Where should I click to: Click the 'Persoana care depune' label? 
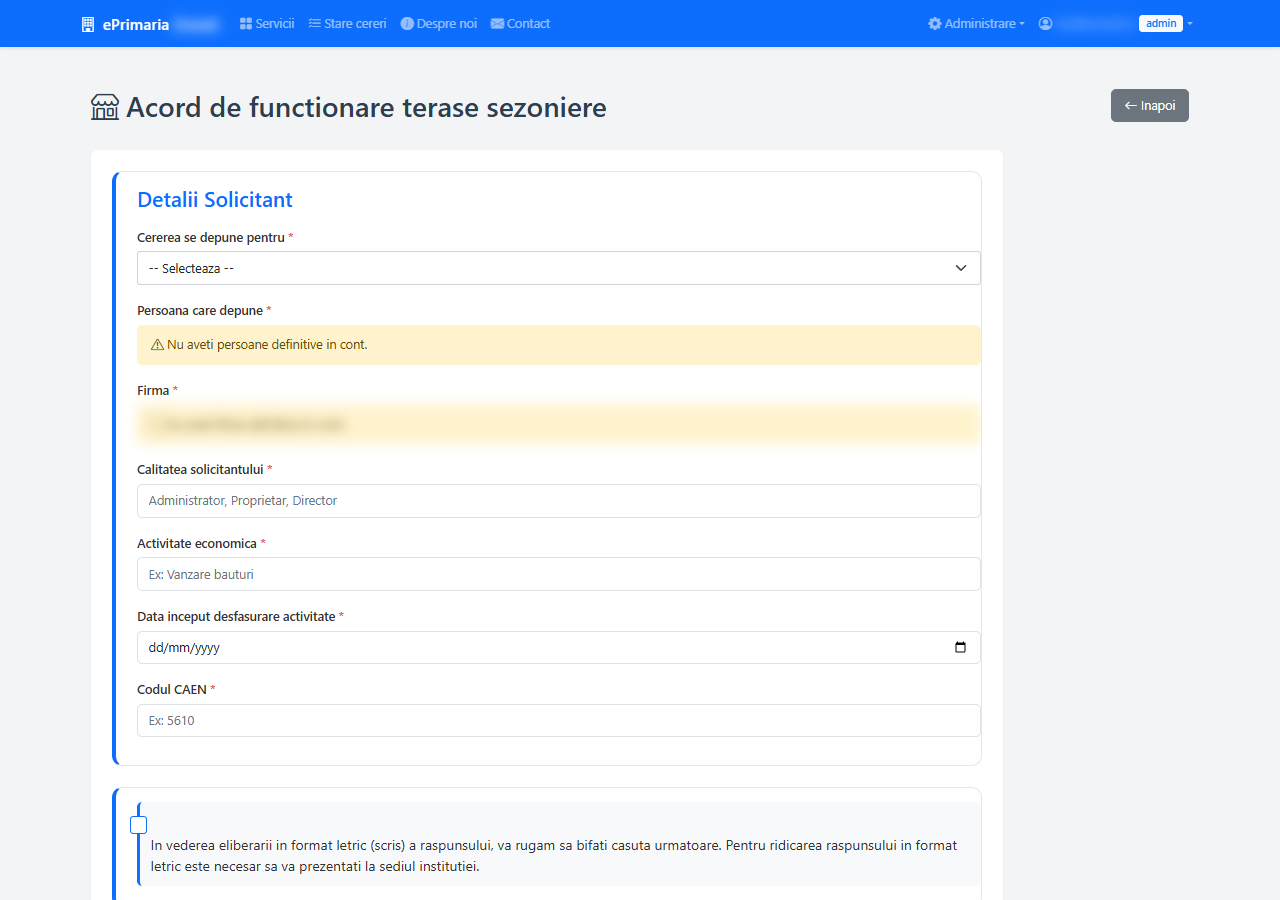[200, 311]
